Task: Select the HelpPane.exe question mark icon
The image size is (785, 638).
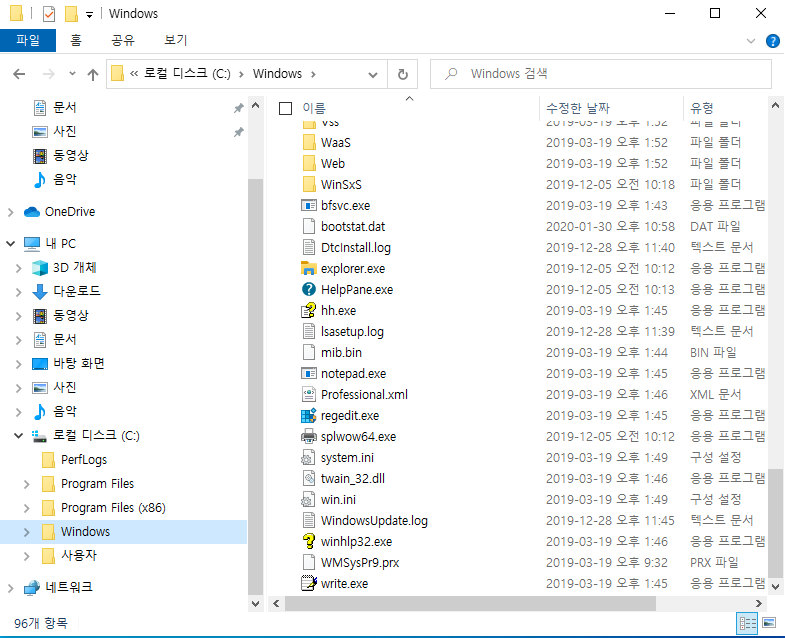Action: click(309, 289)
